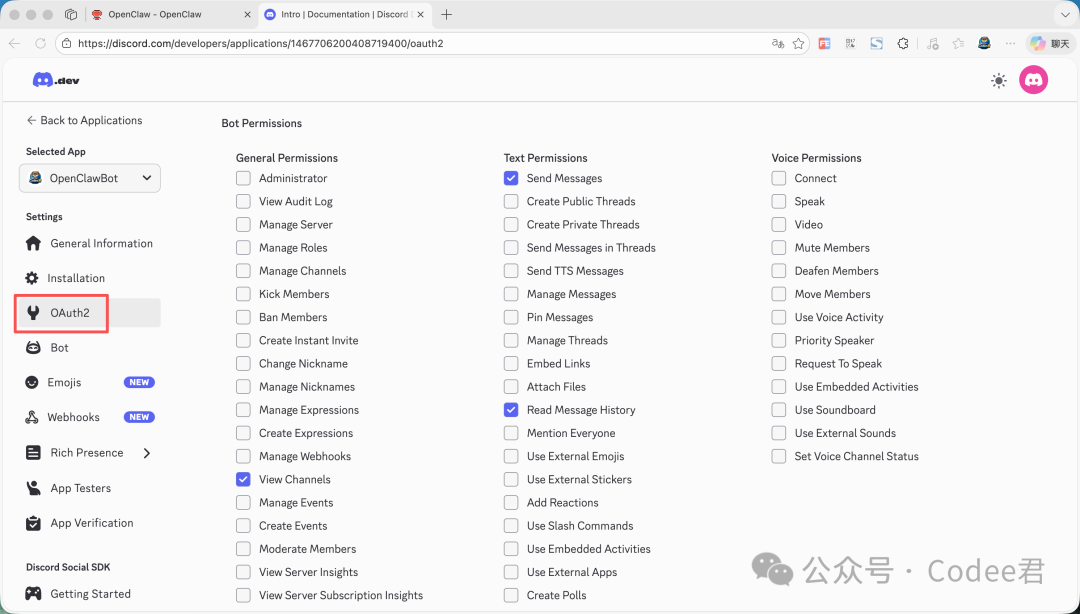The width and height of the screenshot is (1080, 614).
Task: Click the General Information home icon
Action: [x=33, y=243]
